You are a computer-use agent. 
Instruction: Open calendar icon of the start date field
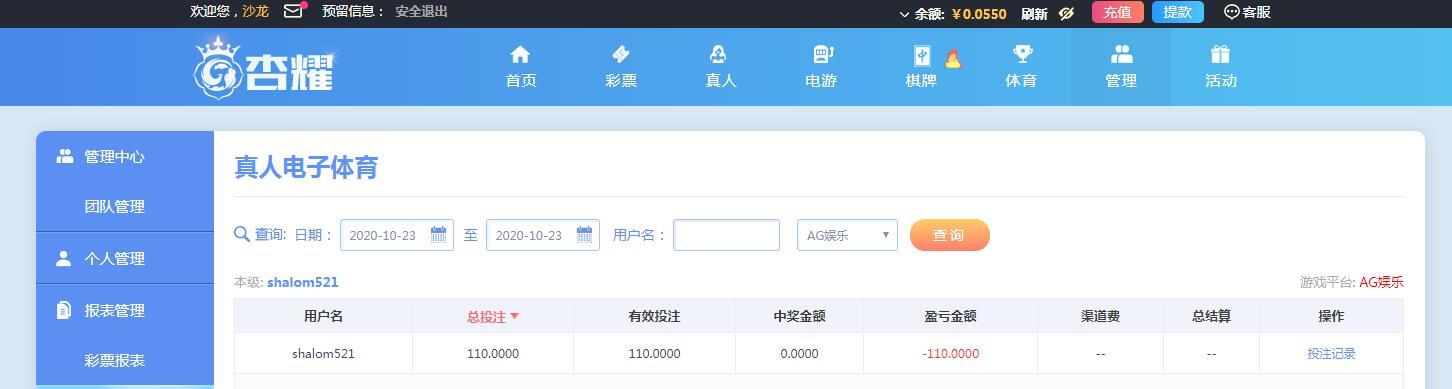pos(438,235)
